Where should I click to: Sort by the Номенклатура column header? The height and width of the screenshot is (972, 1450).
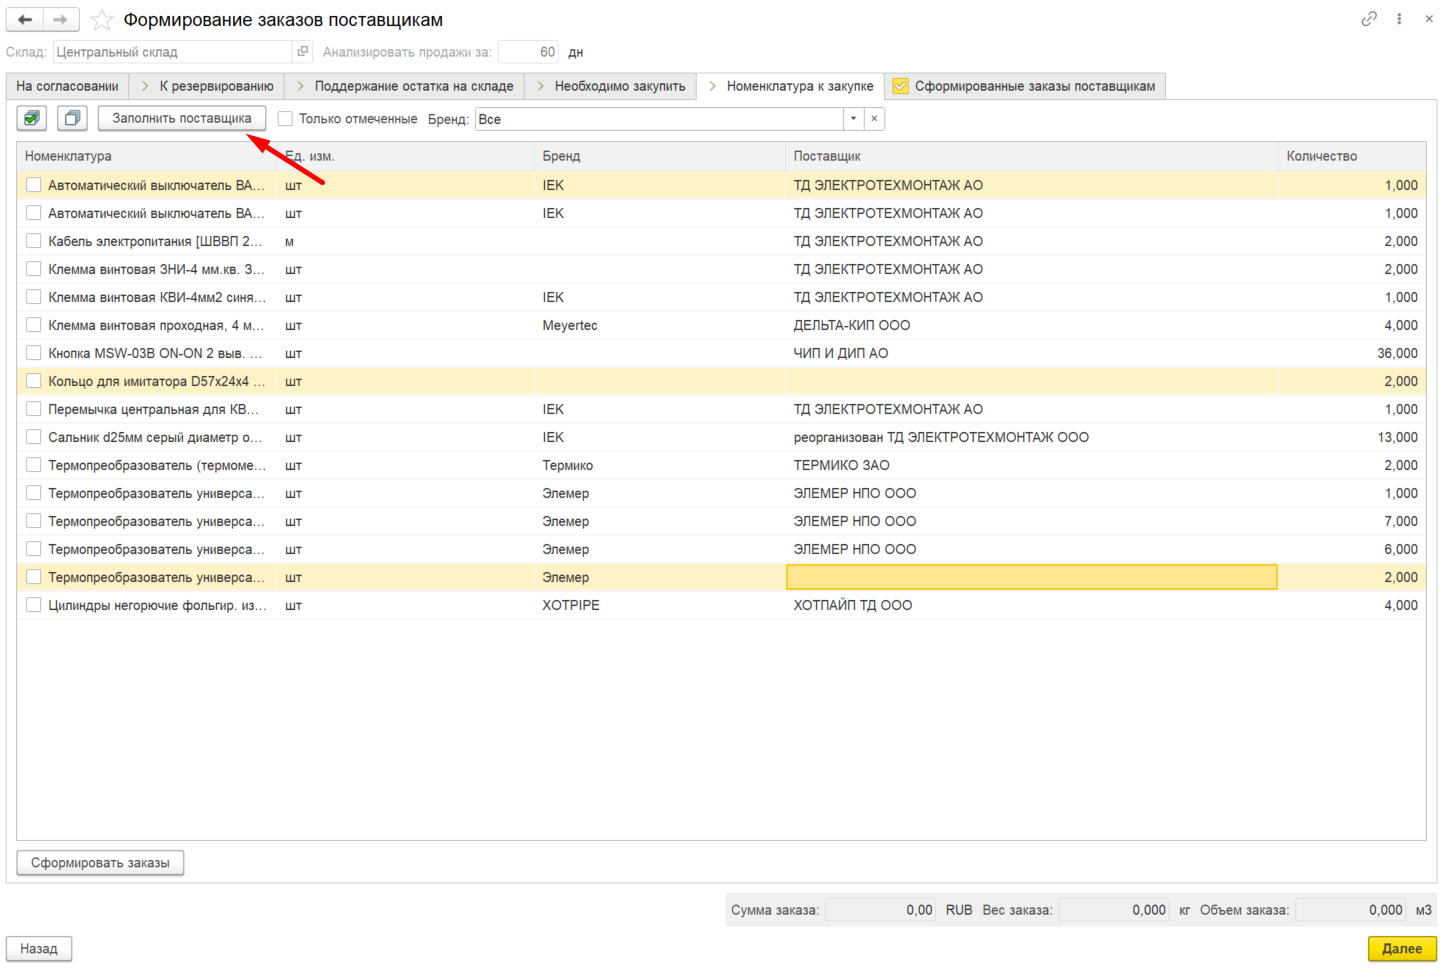click(146, 156)
